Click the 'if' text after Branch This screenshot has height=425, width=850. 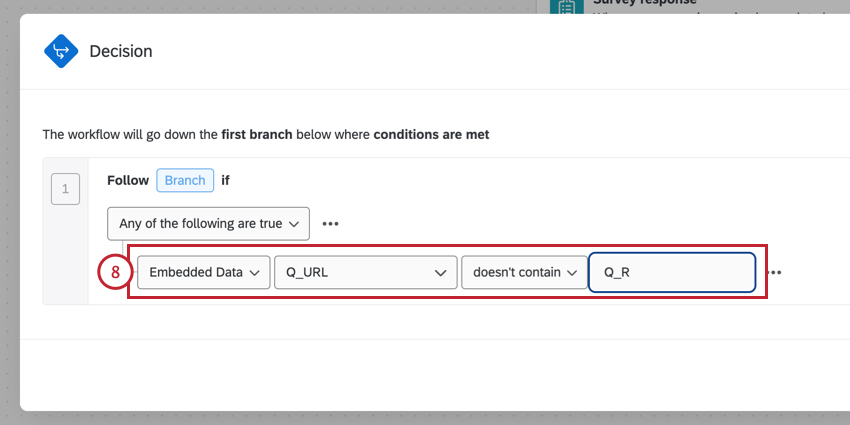[x=225, y=181]
